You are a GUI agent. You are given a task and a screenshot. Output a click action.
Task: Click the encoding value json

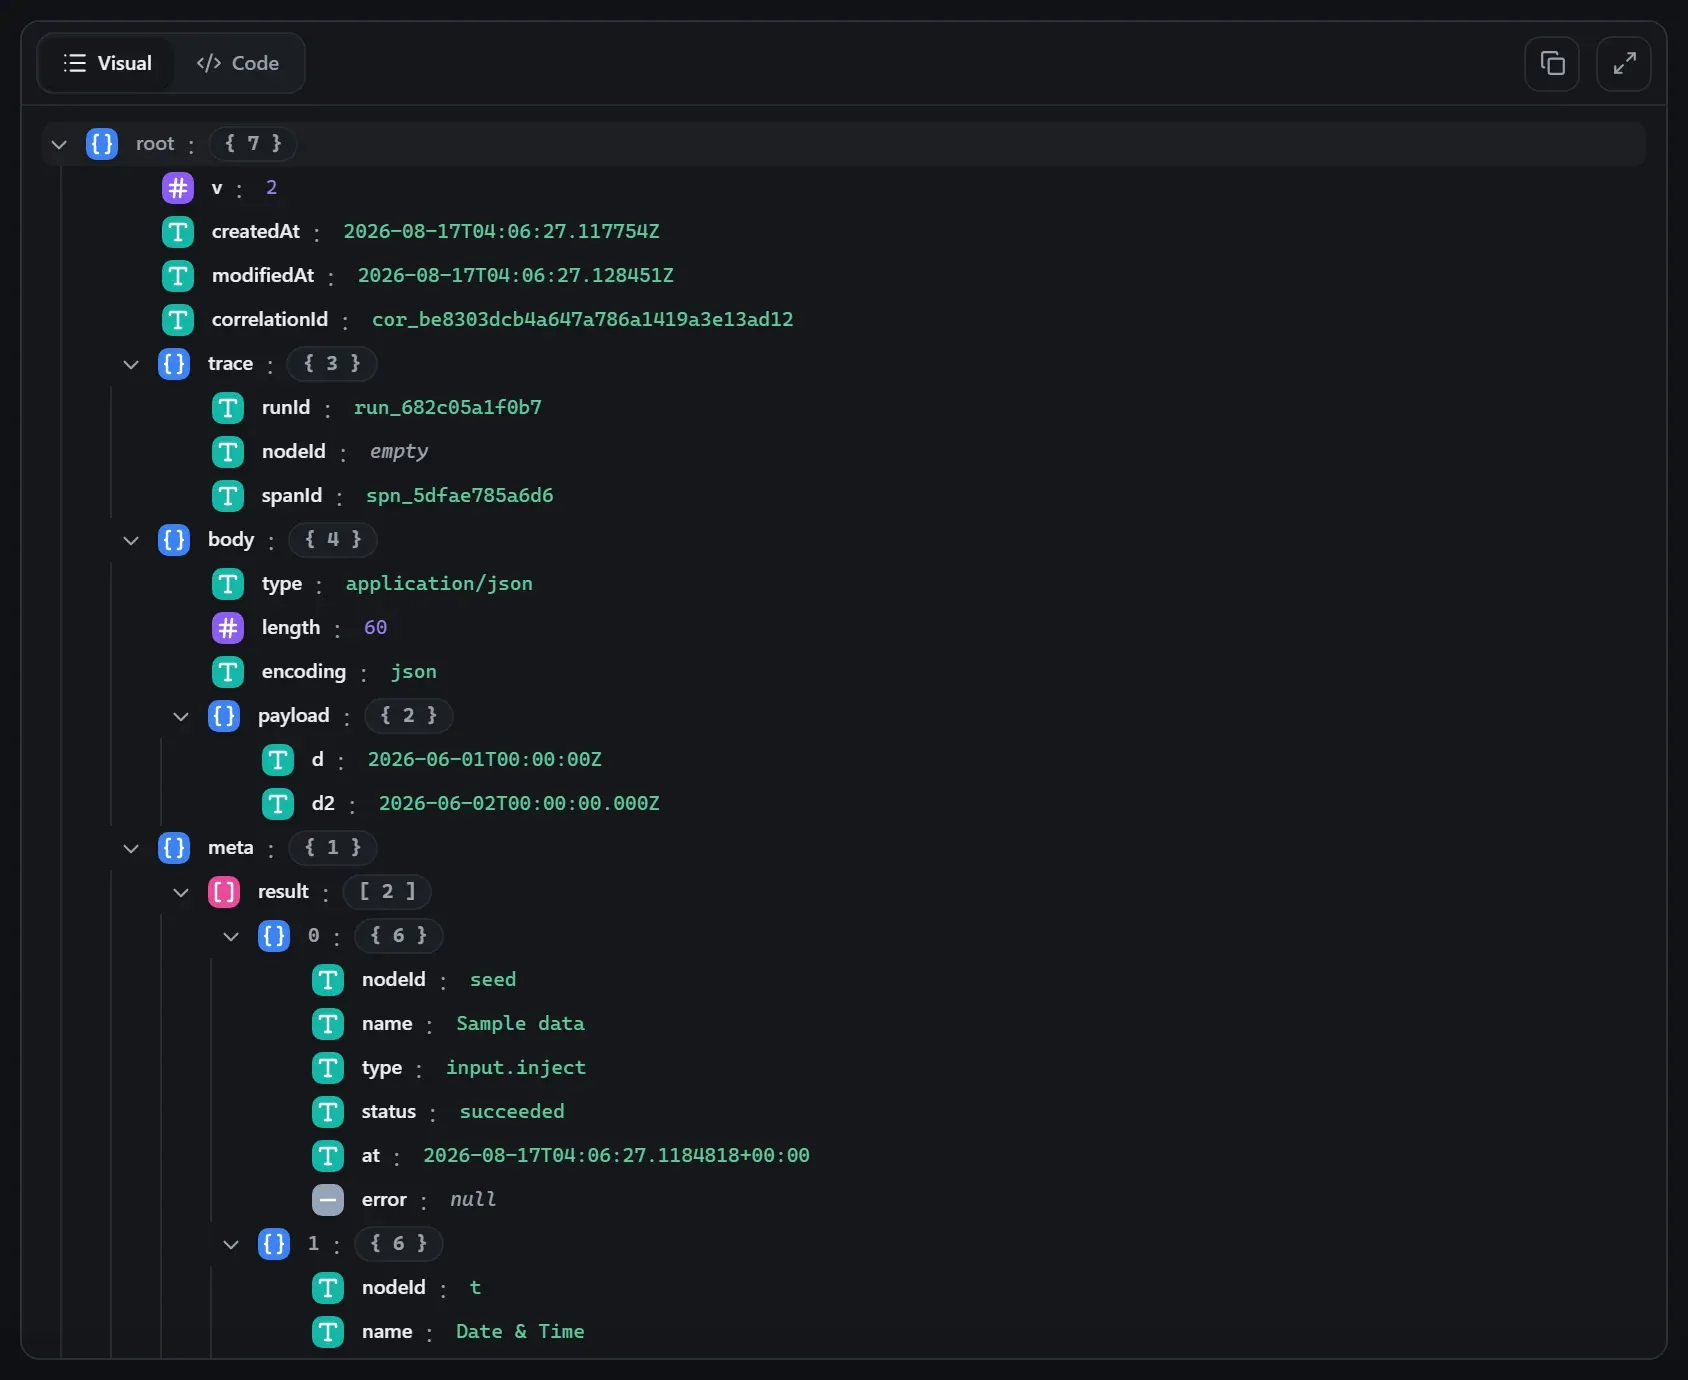pyautogui.click(x=414, y=672)
